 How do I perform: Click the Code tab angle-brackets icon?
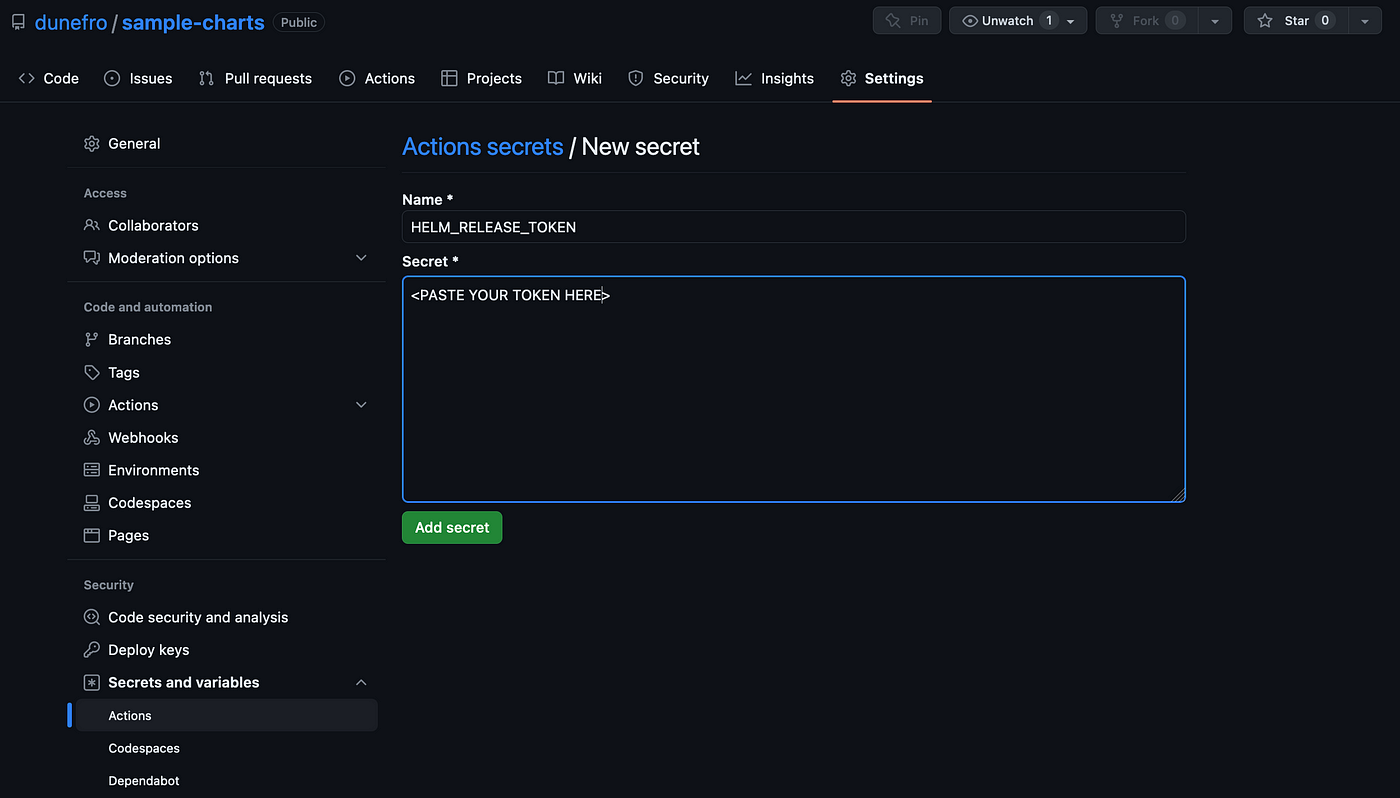click(27, 78)
